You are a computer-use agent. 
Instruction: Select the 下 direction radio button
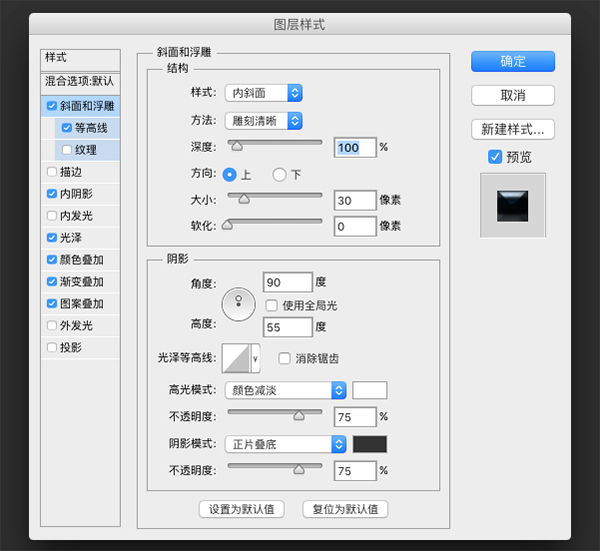pos(279,174)
